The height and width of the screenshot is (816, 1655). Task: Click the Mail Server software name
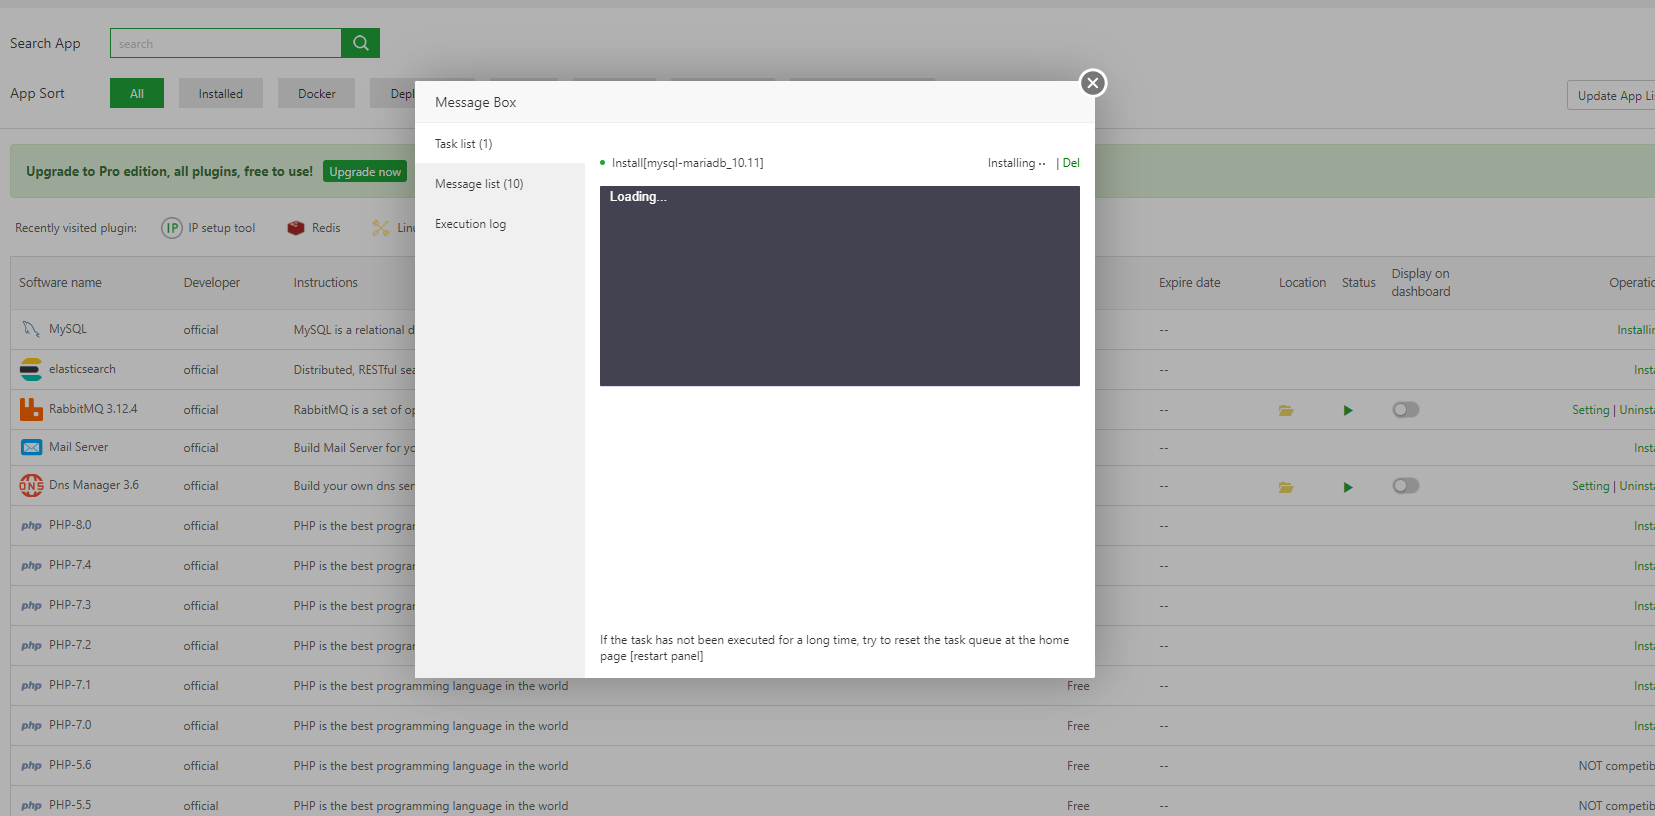(79, 447)
